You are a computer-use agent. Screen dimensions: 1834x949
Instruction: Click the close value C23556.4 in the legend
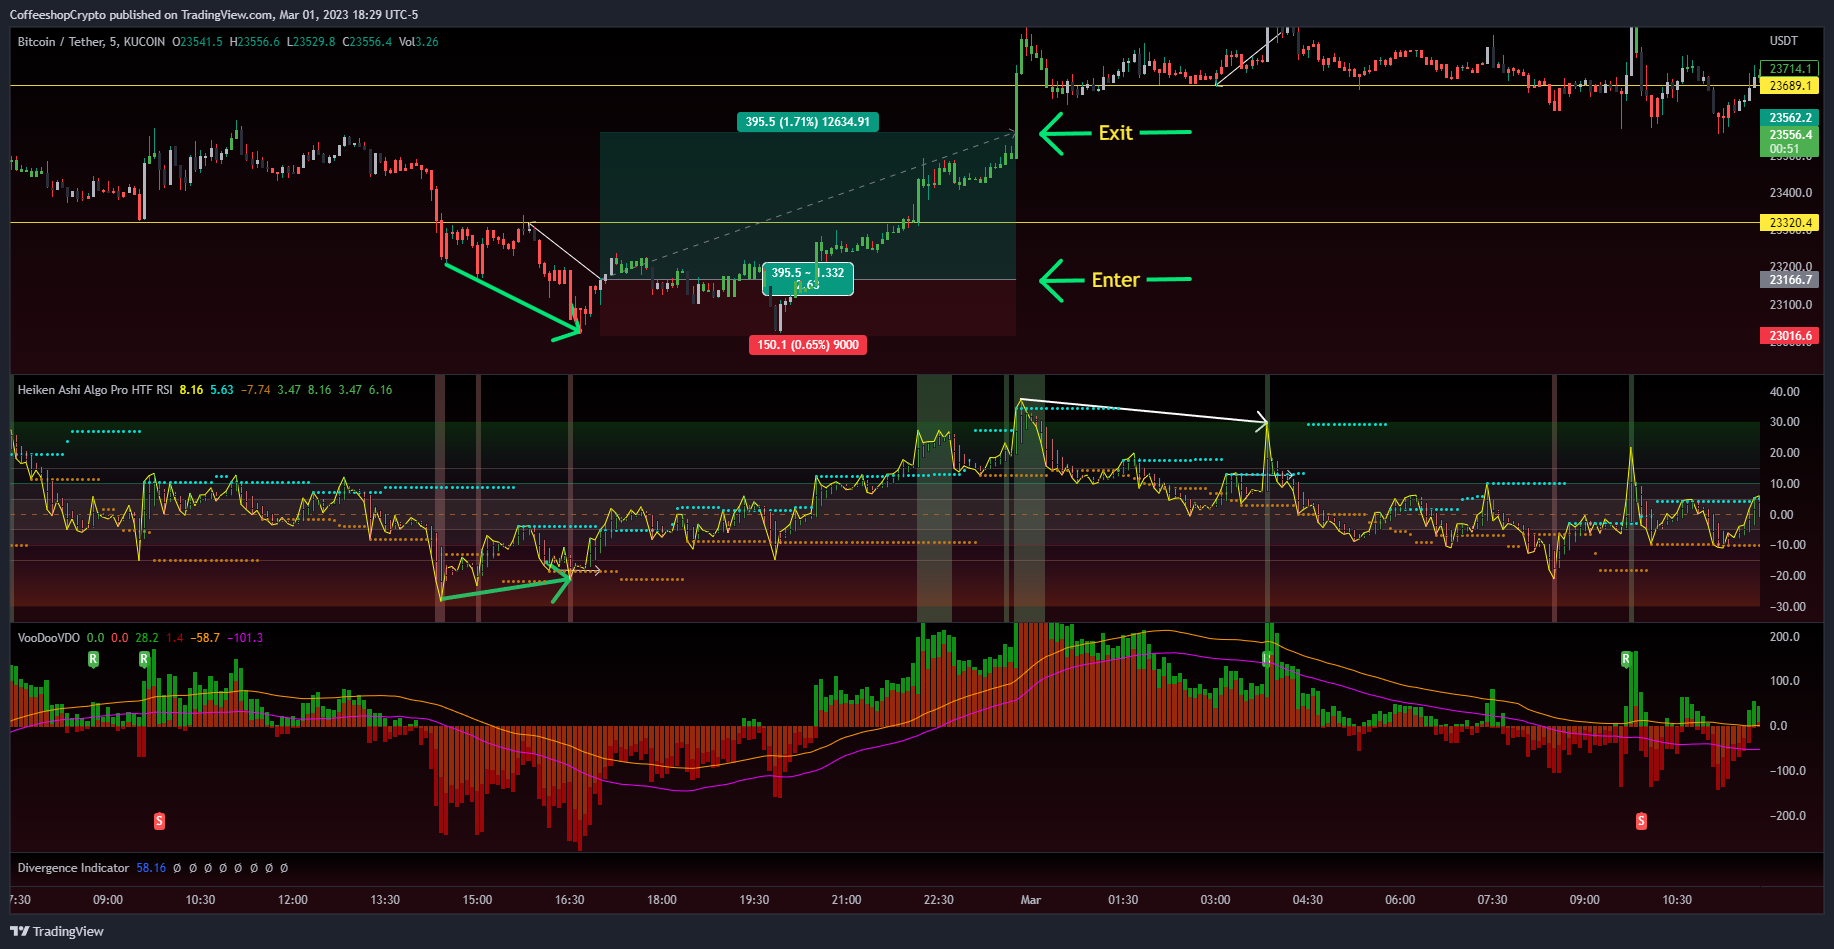[x=367, y=42]
